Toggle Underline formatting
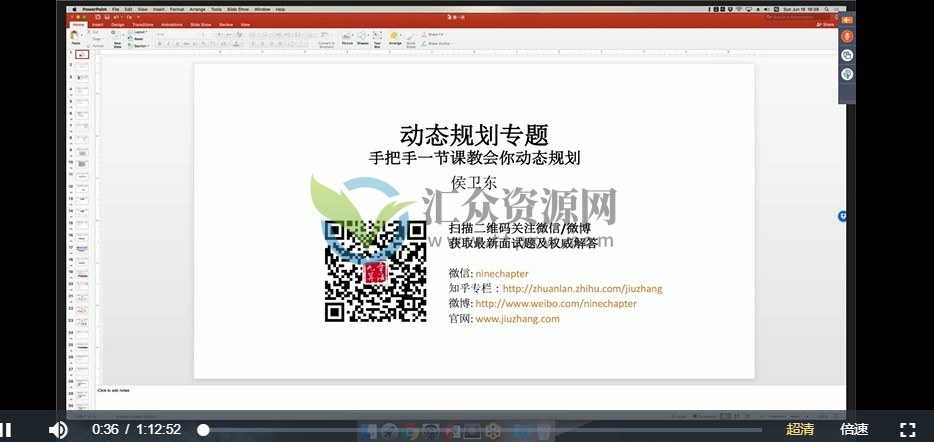934x442 pixels. tap(177, 44)
